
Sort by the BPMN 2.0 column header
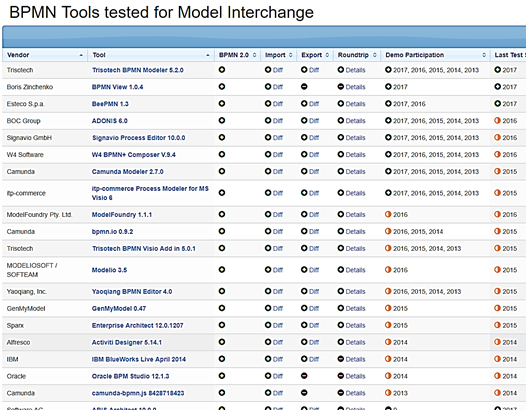[x=238, y=55]
